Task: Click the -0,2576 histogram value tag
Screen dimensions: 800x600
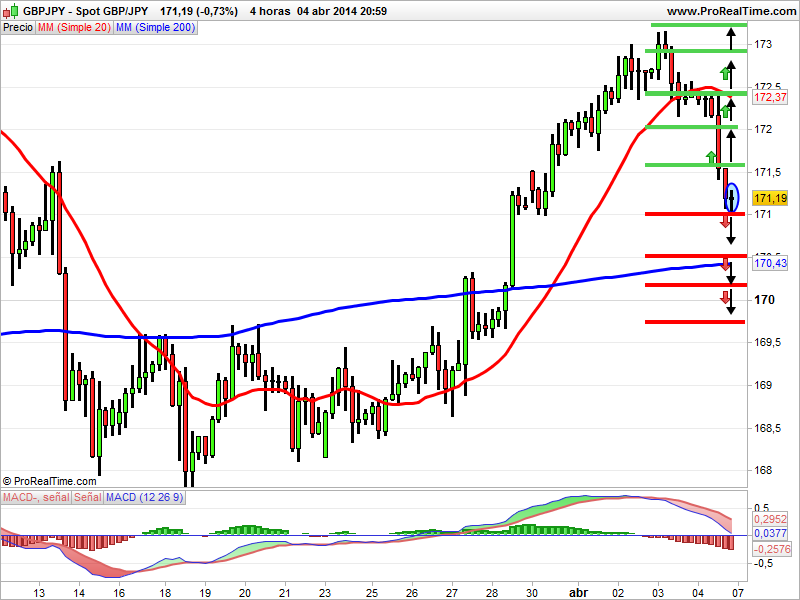Action: (772, 549)
